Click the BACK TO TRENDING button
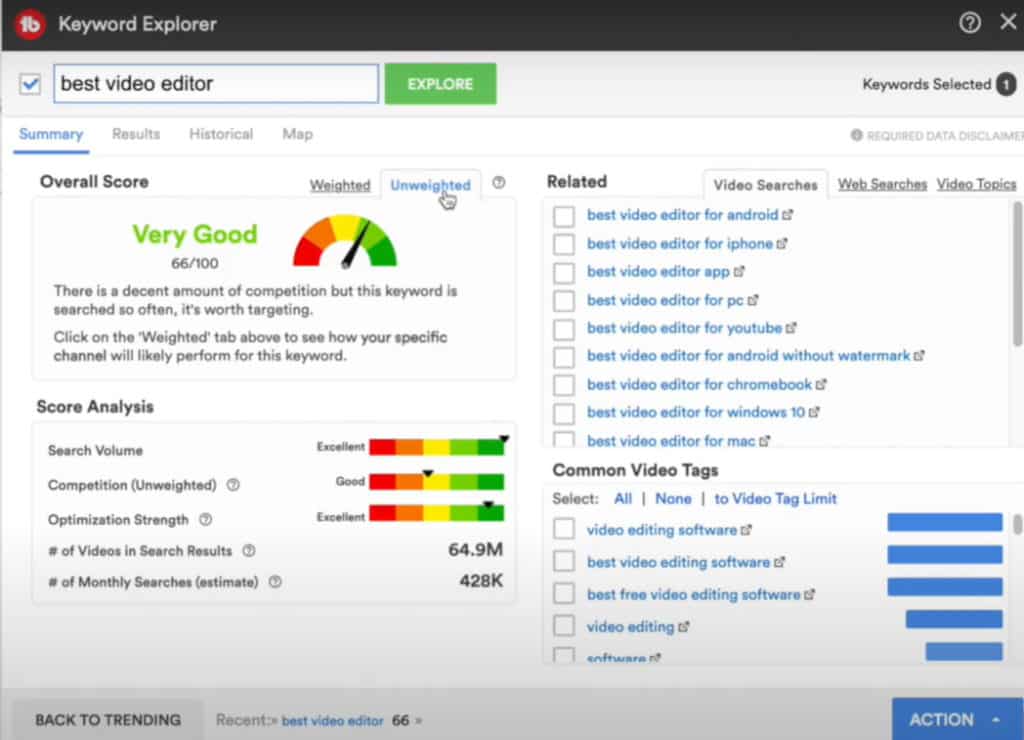 (x=108, y=719)
